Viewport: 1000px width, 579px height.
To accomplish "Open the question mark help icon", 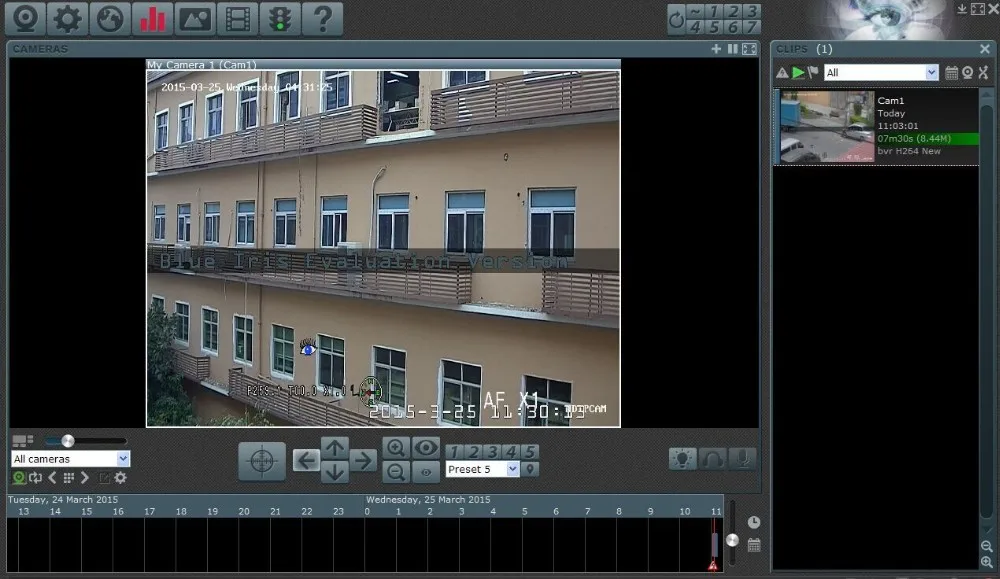I will pyautogui.click(x=323, y=18).
